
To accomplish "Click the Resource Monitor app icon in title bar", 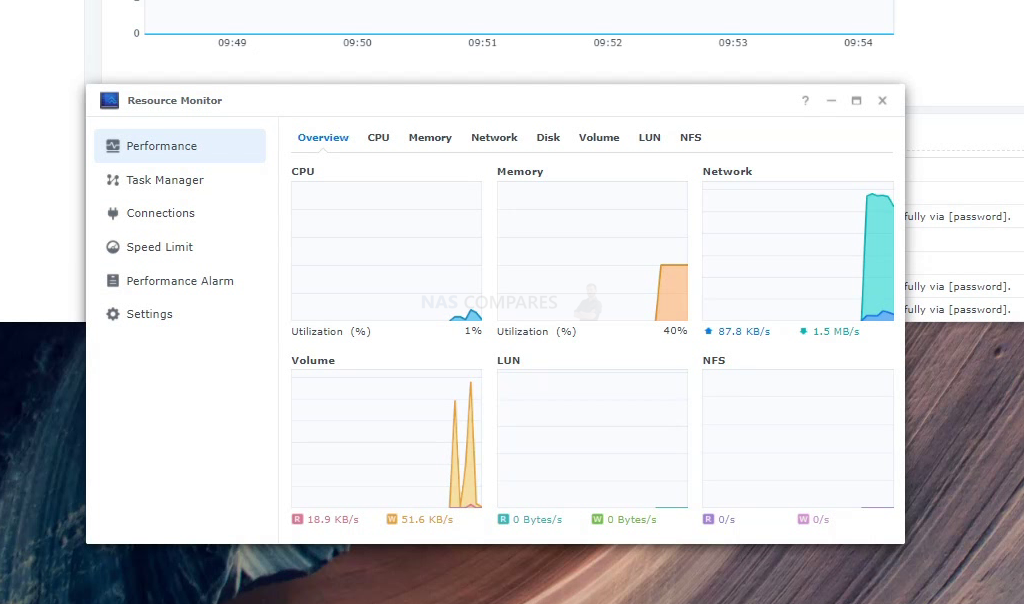I will coord(109,100).
